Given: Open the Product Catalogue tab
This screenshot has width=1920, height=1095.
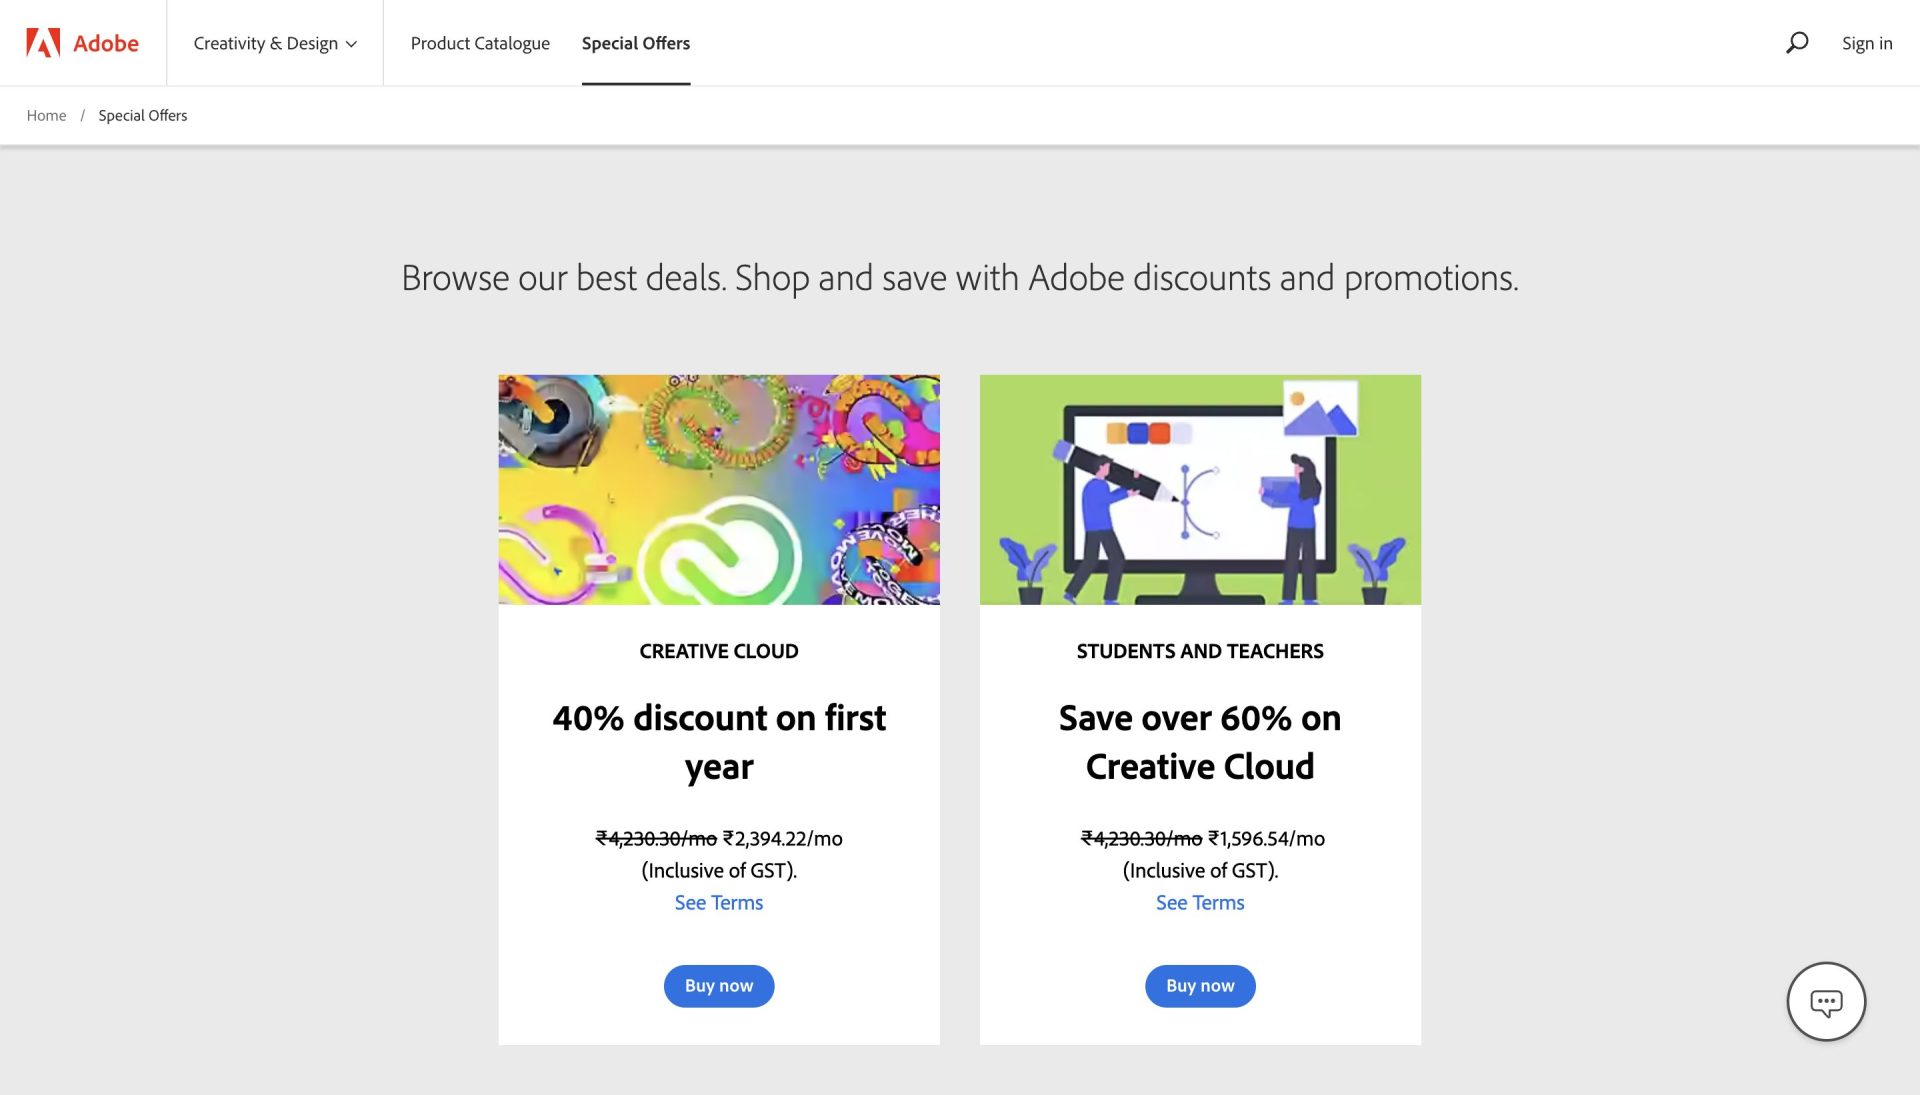Looking at the screenshot, I should (x=480, y=43).
